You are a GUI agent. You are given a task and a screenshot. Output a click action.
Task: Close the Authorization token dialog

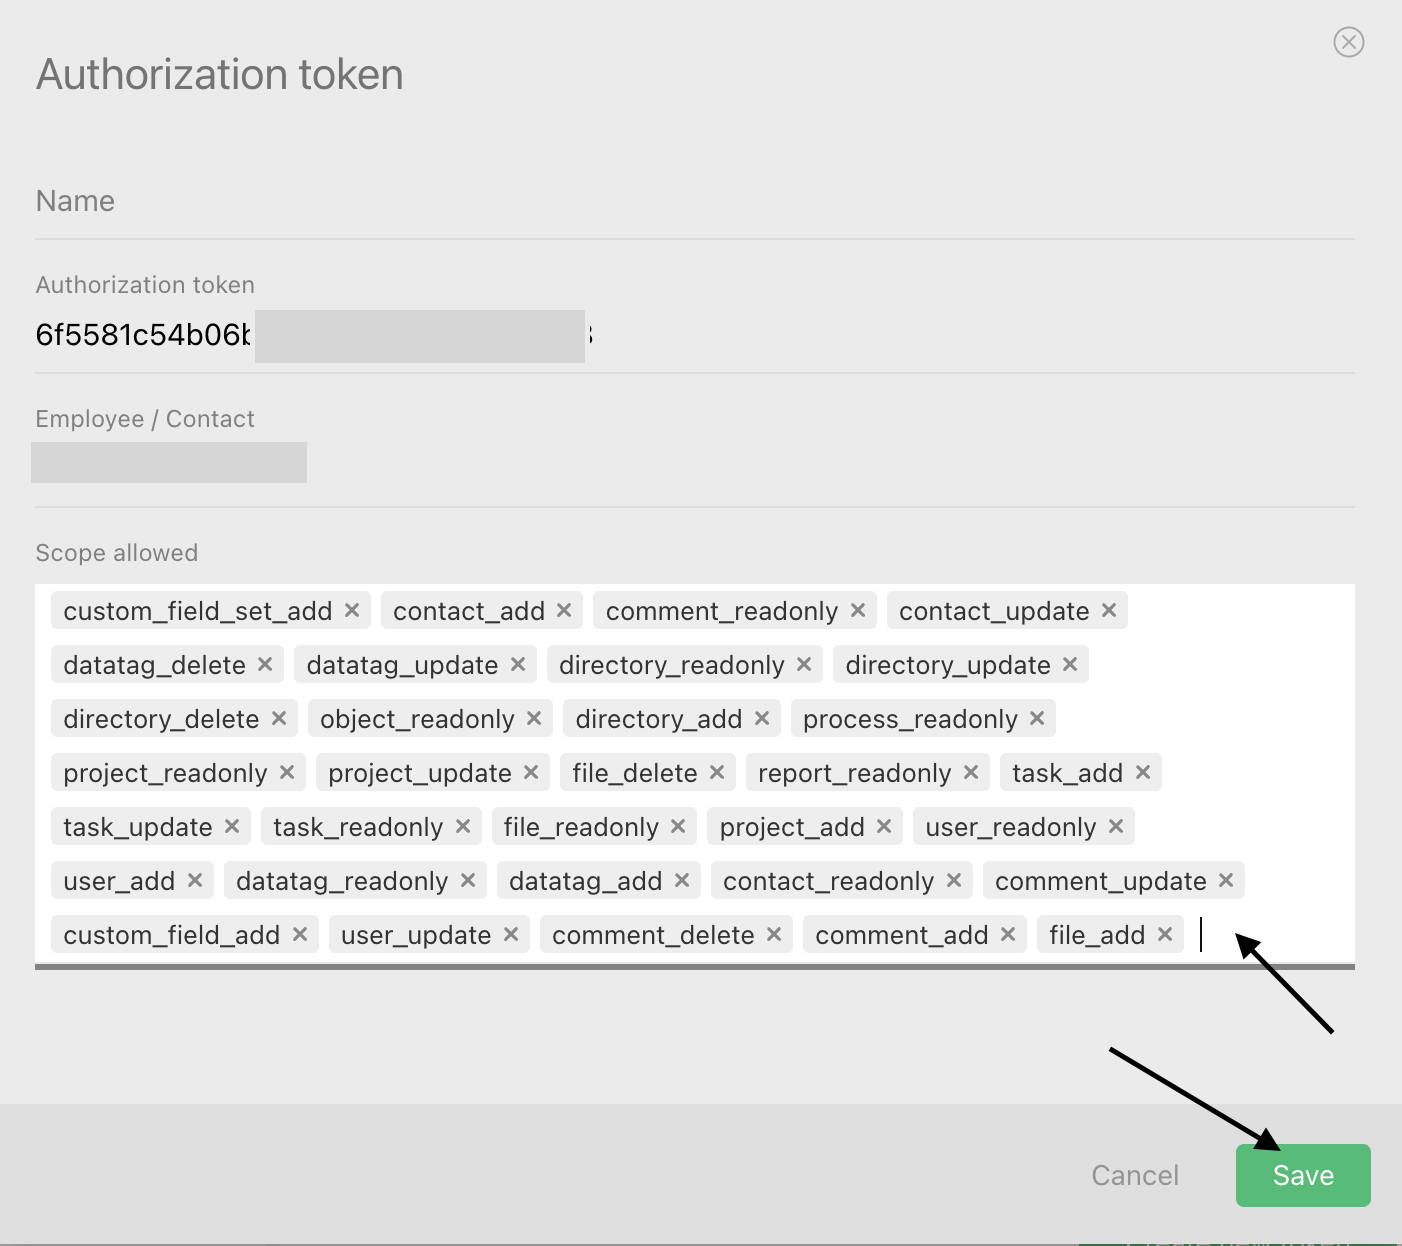coord(1349,42)
